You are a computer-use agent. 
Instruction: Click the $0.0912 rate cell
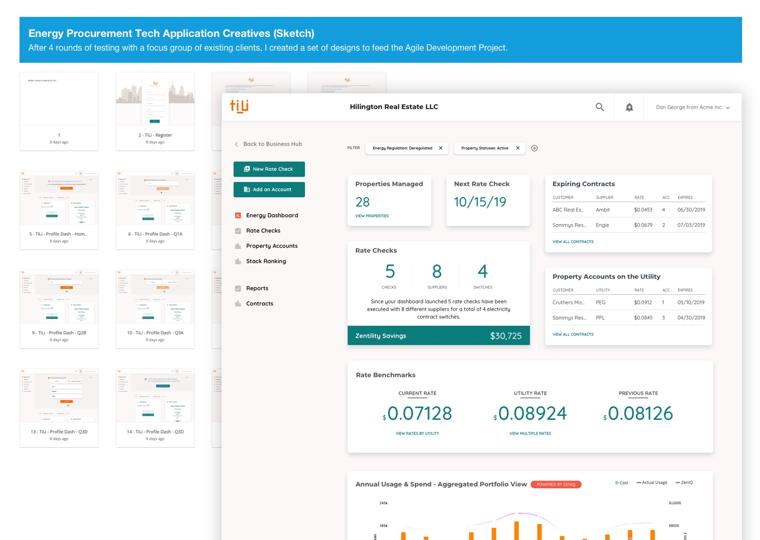click(x=643, y=302)
